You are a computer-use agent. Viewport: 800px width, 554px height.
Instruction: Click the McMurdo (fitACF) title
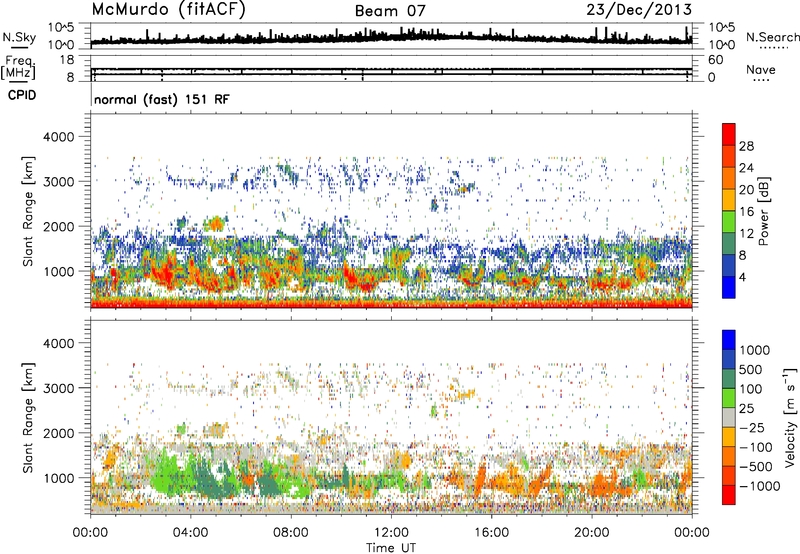click(168, 10)
